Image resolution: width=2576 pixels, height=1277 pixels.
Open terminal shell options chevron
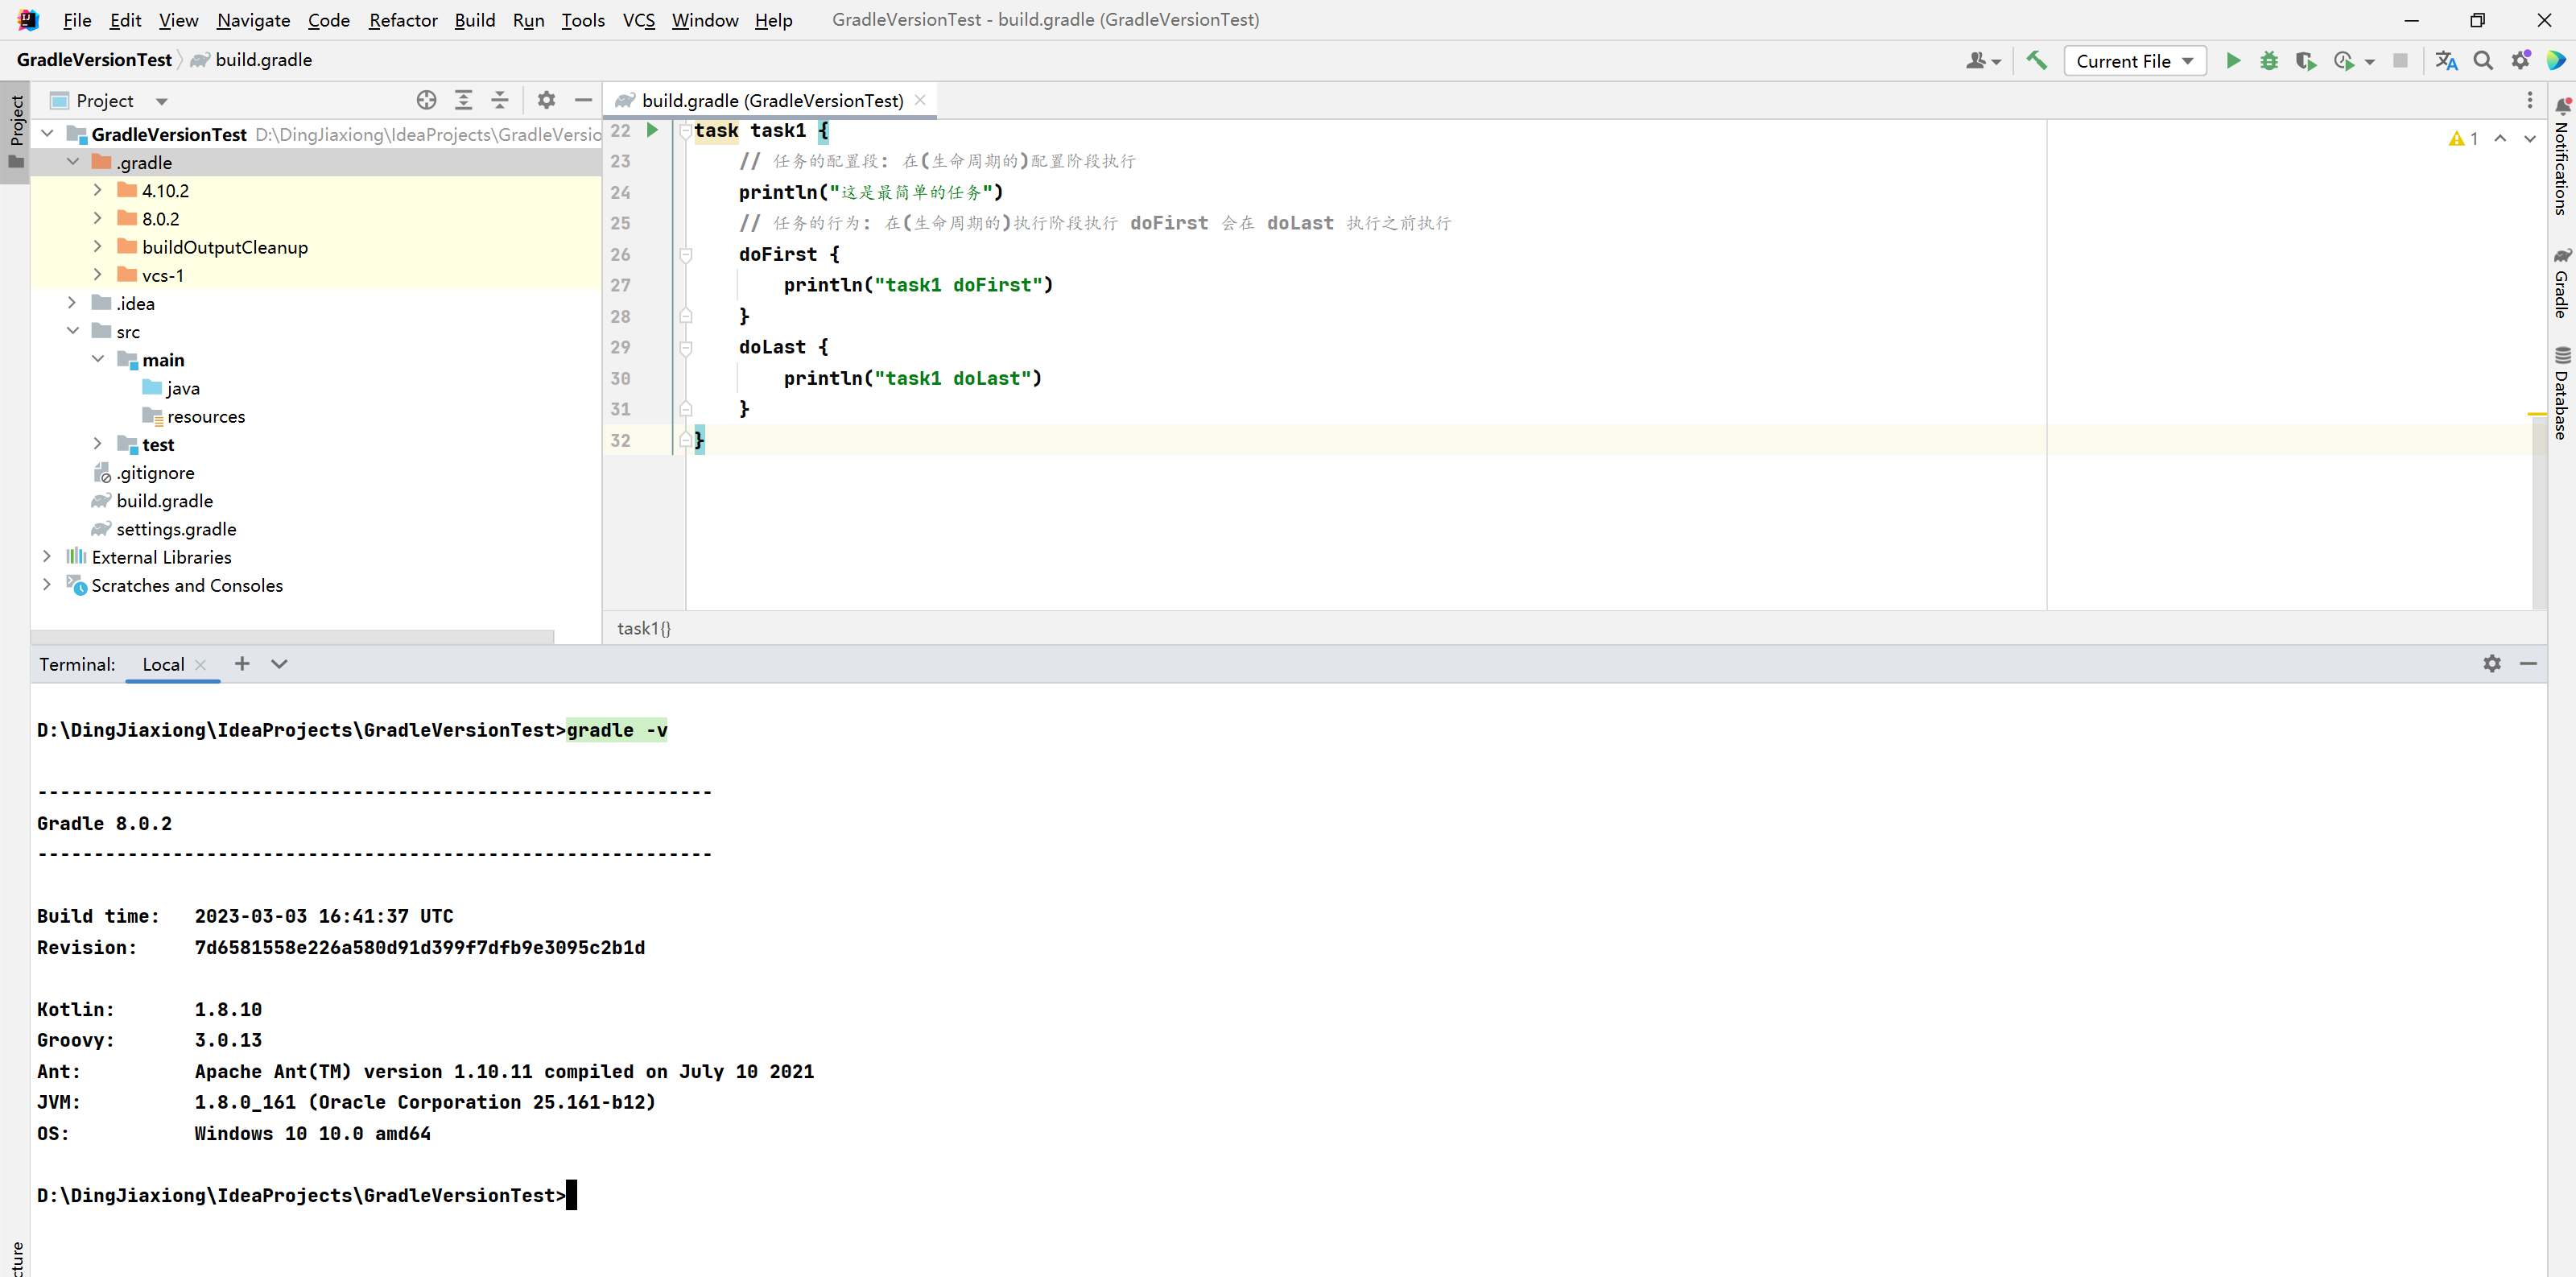(x=280, y=664)
